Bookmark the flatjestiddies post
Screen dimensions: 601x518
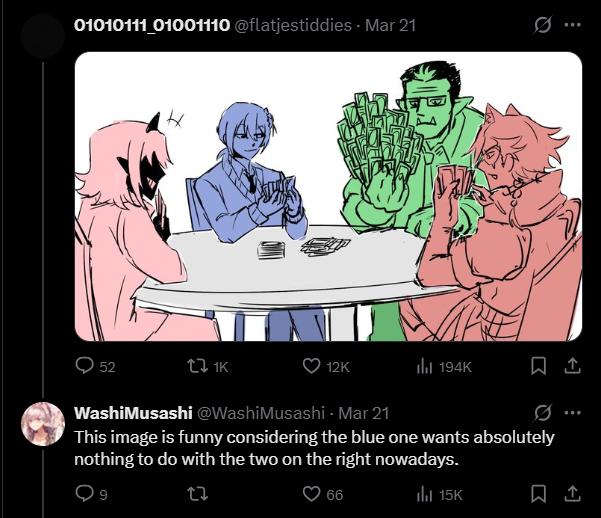tap(539, 366)
